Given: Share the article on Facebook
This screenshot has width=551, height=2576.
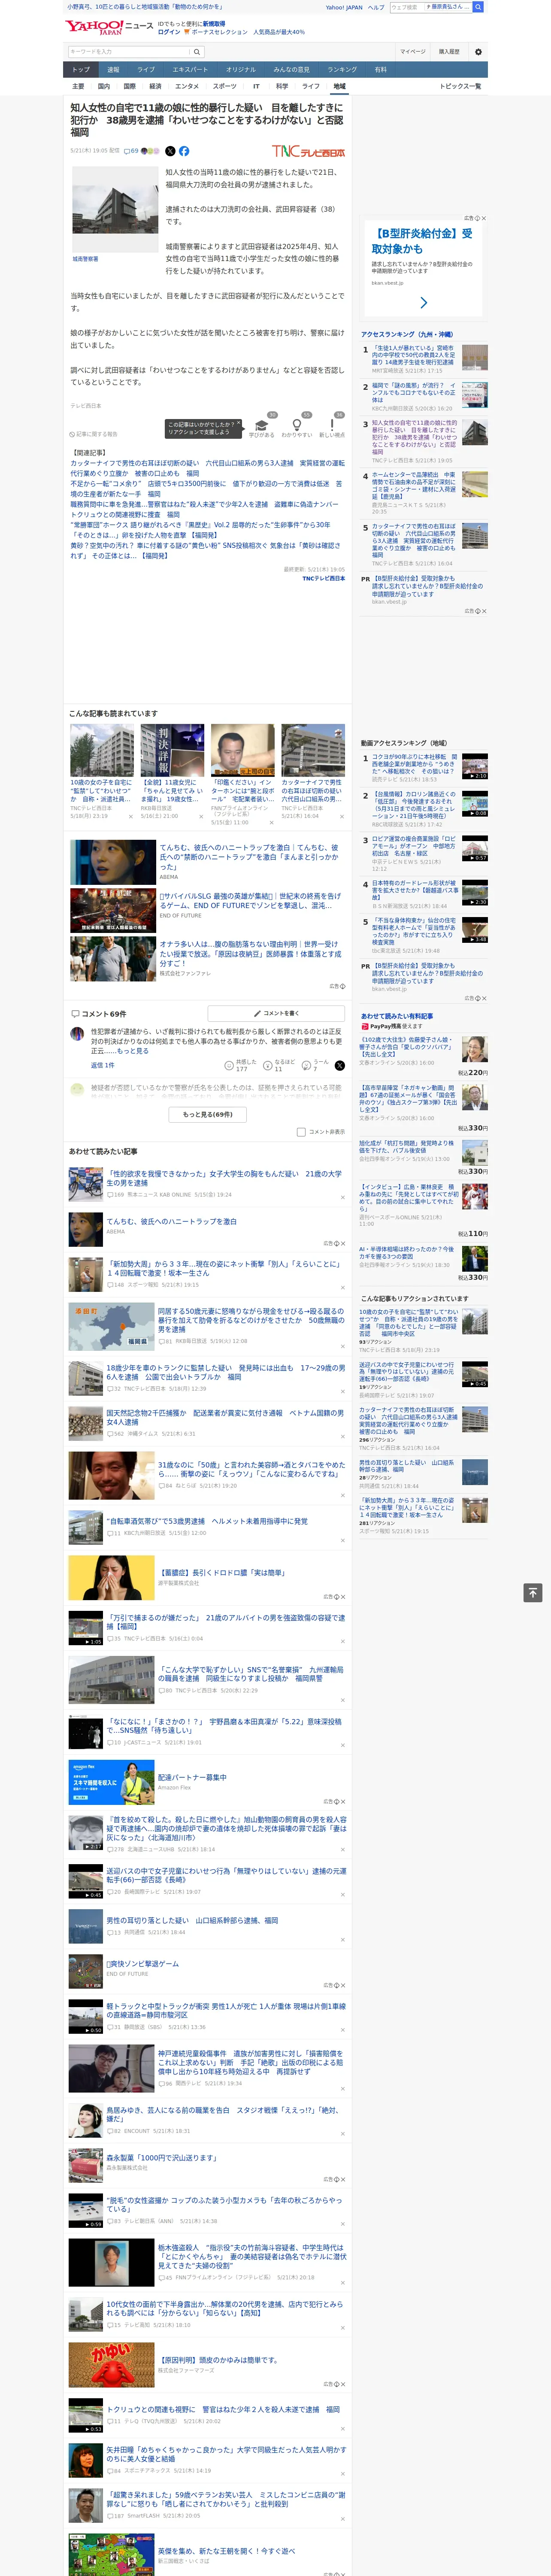Looking at the screenshot, I should coord(184,151).
